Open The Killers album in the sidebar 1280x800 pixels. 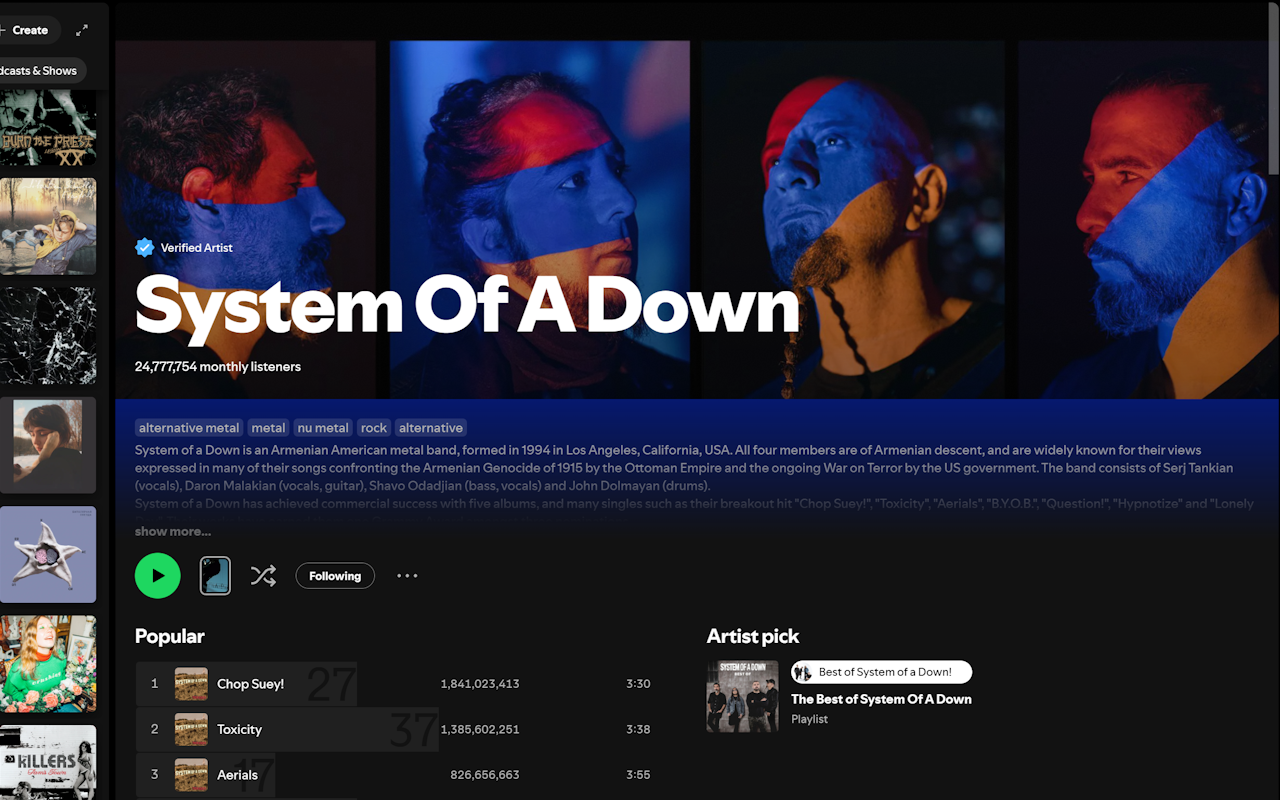tap(48, 762)
